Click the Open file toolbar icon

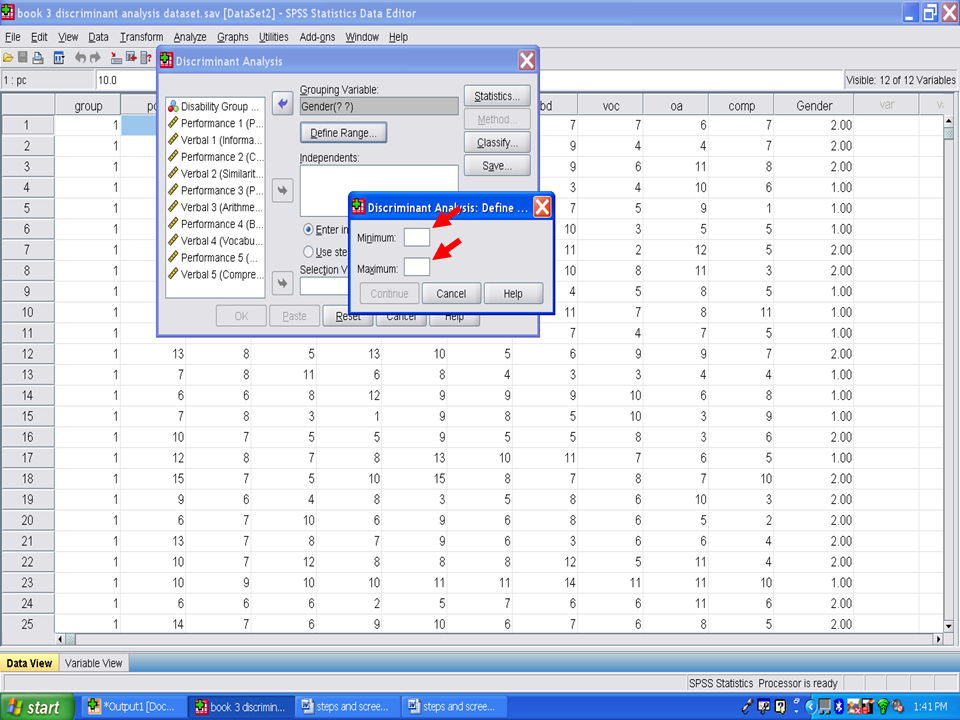[8, 58]
